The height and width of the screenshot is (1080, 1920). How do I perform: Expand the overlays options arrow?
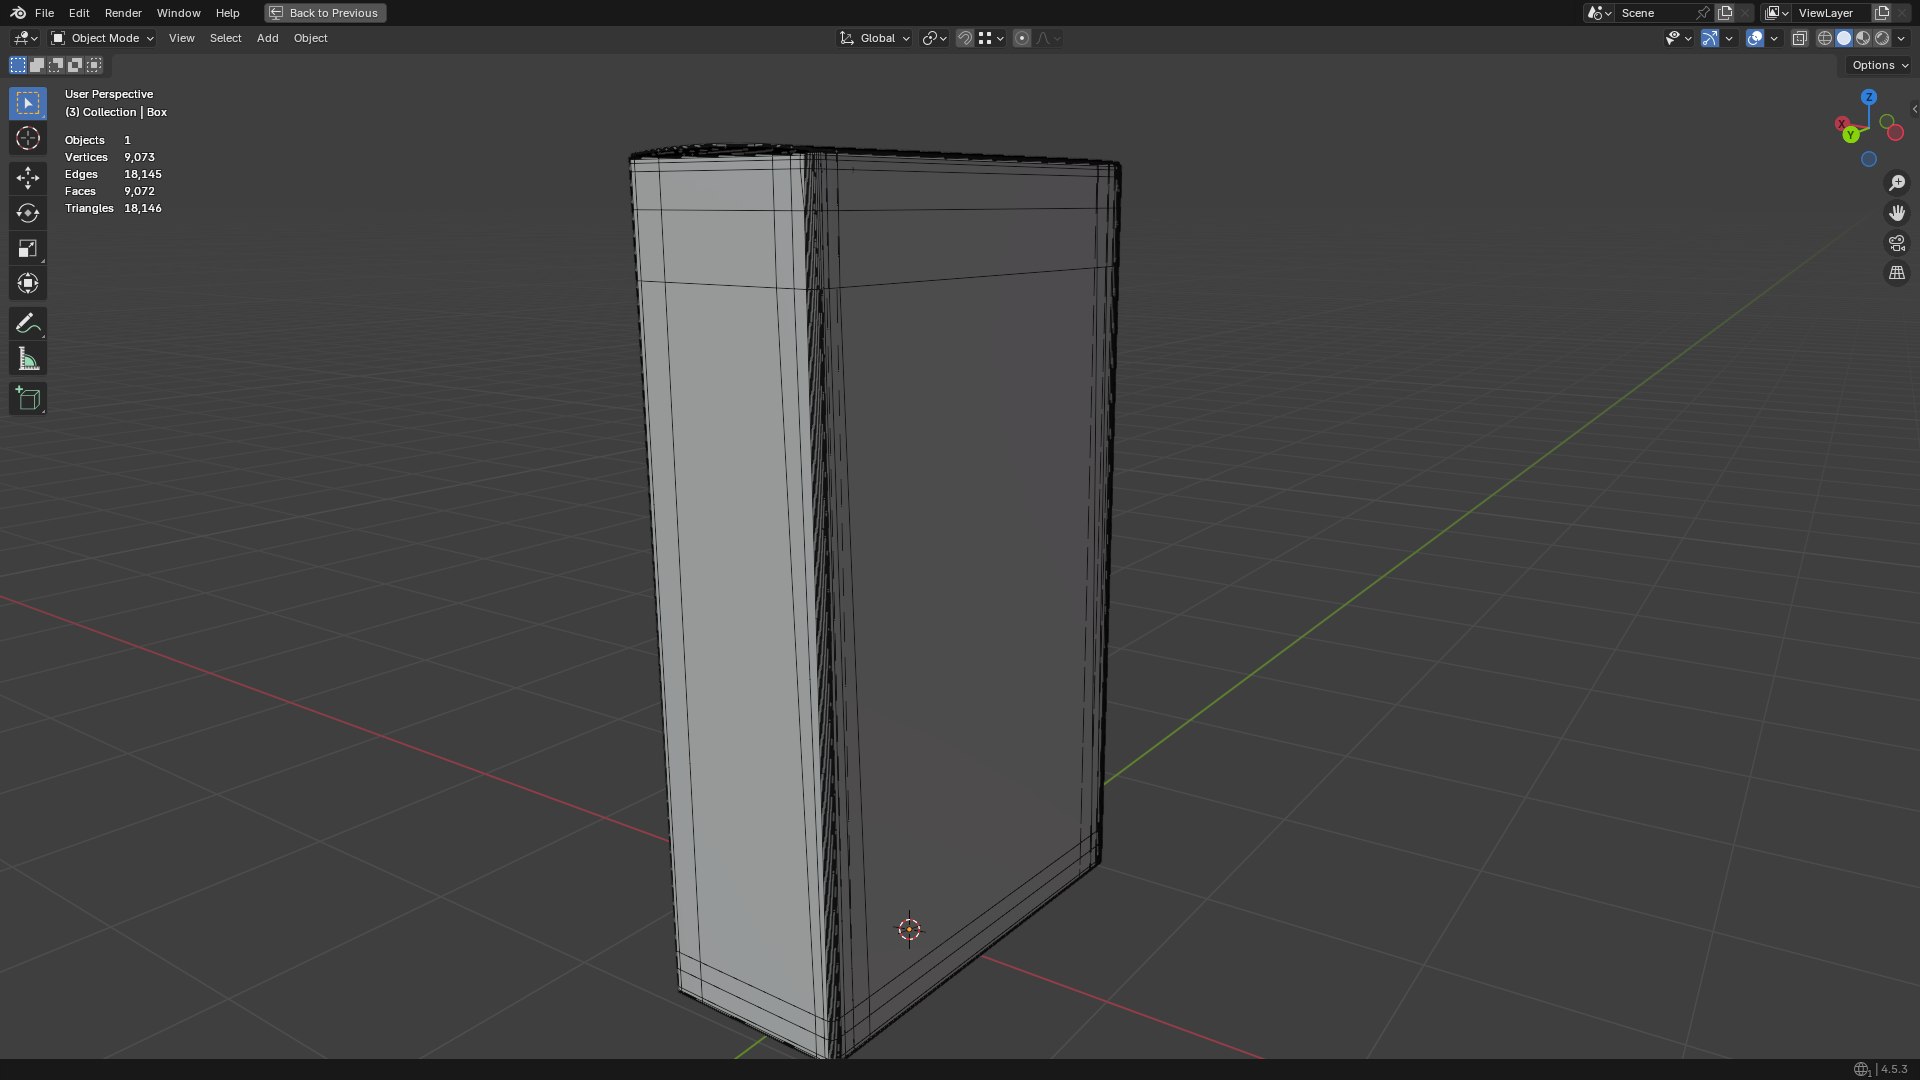[x=1774, y=38]
